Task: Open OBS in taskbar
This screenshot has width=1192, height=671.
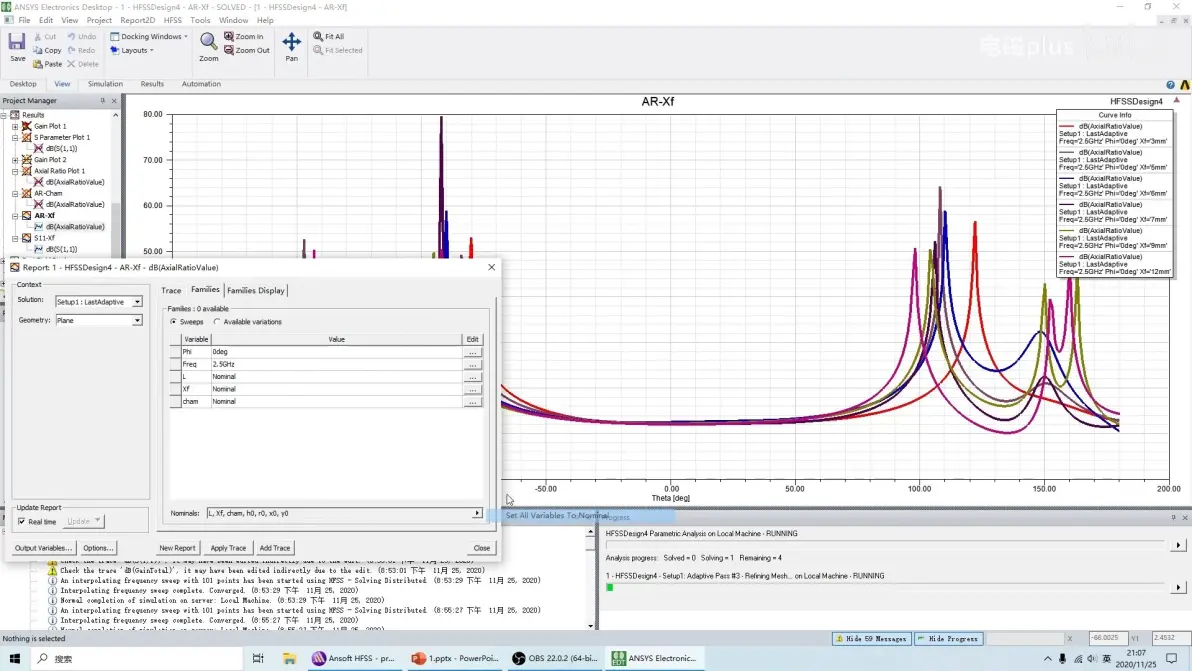Action: pyautogui.click(x=555, y=658)
